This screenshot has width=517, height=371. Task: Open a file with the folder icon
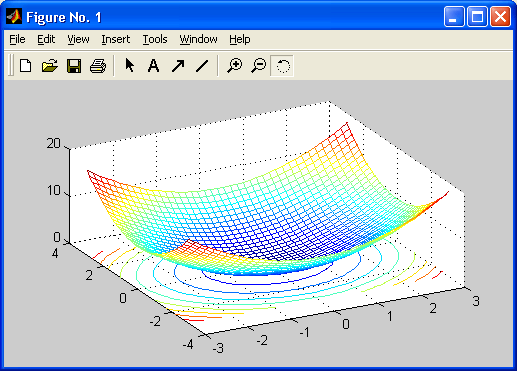click(50, 66)
